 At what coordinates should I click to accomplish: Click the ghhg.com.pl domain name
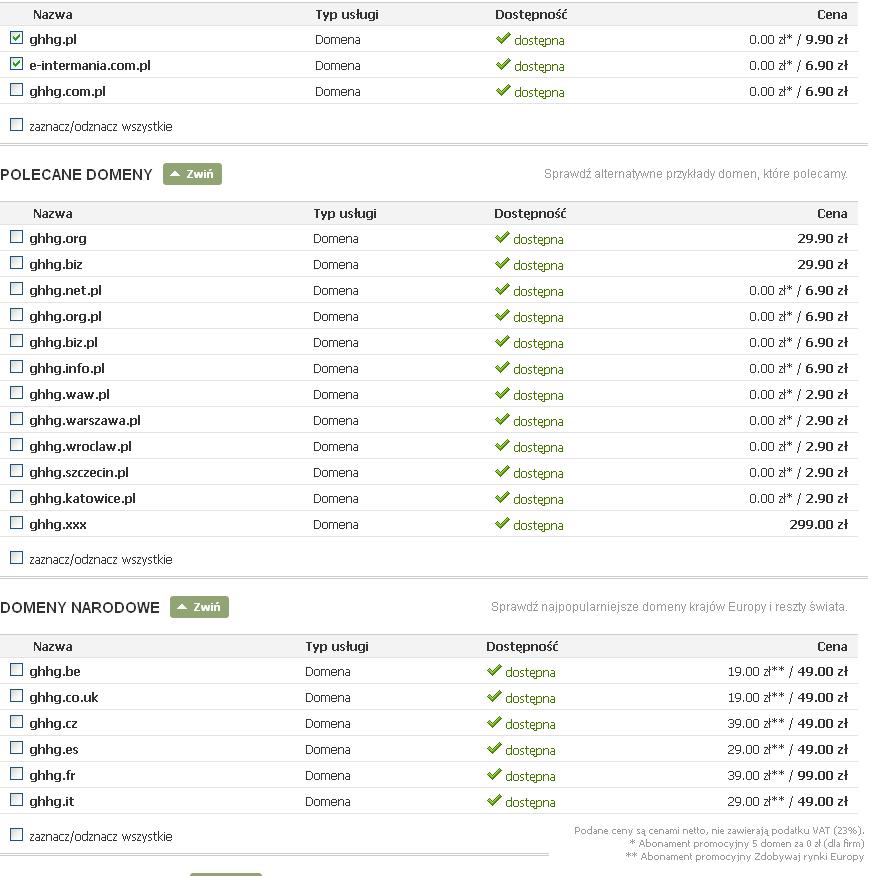[67, 92]
